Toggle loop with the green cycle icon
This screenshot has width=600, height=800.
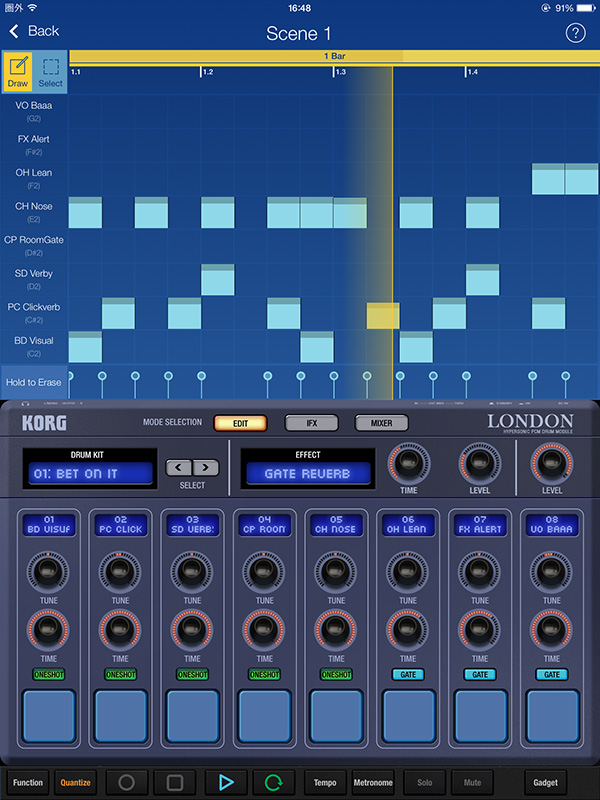click(274, 782)
